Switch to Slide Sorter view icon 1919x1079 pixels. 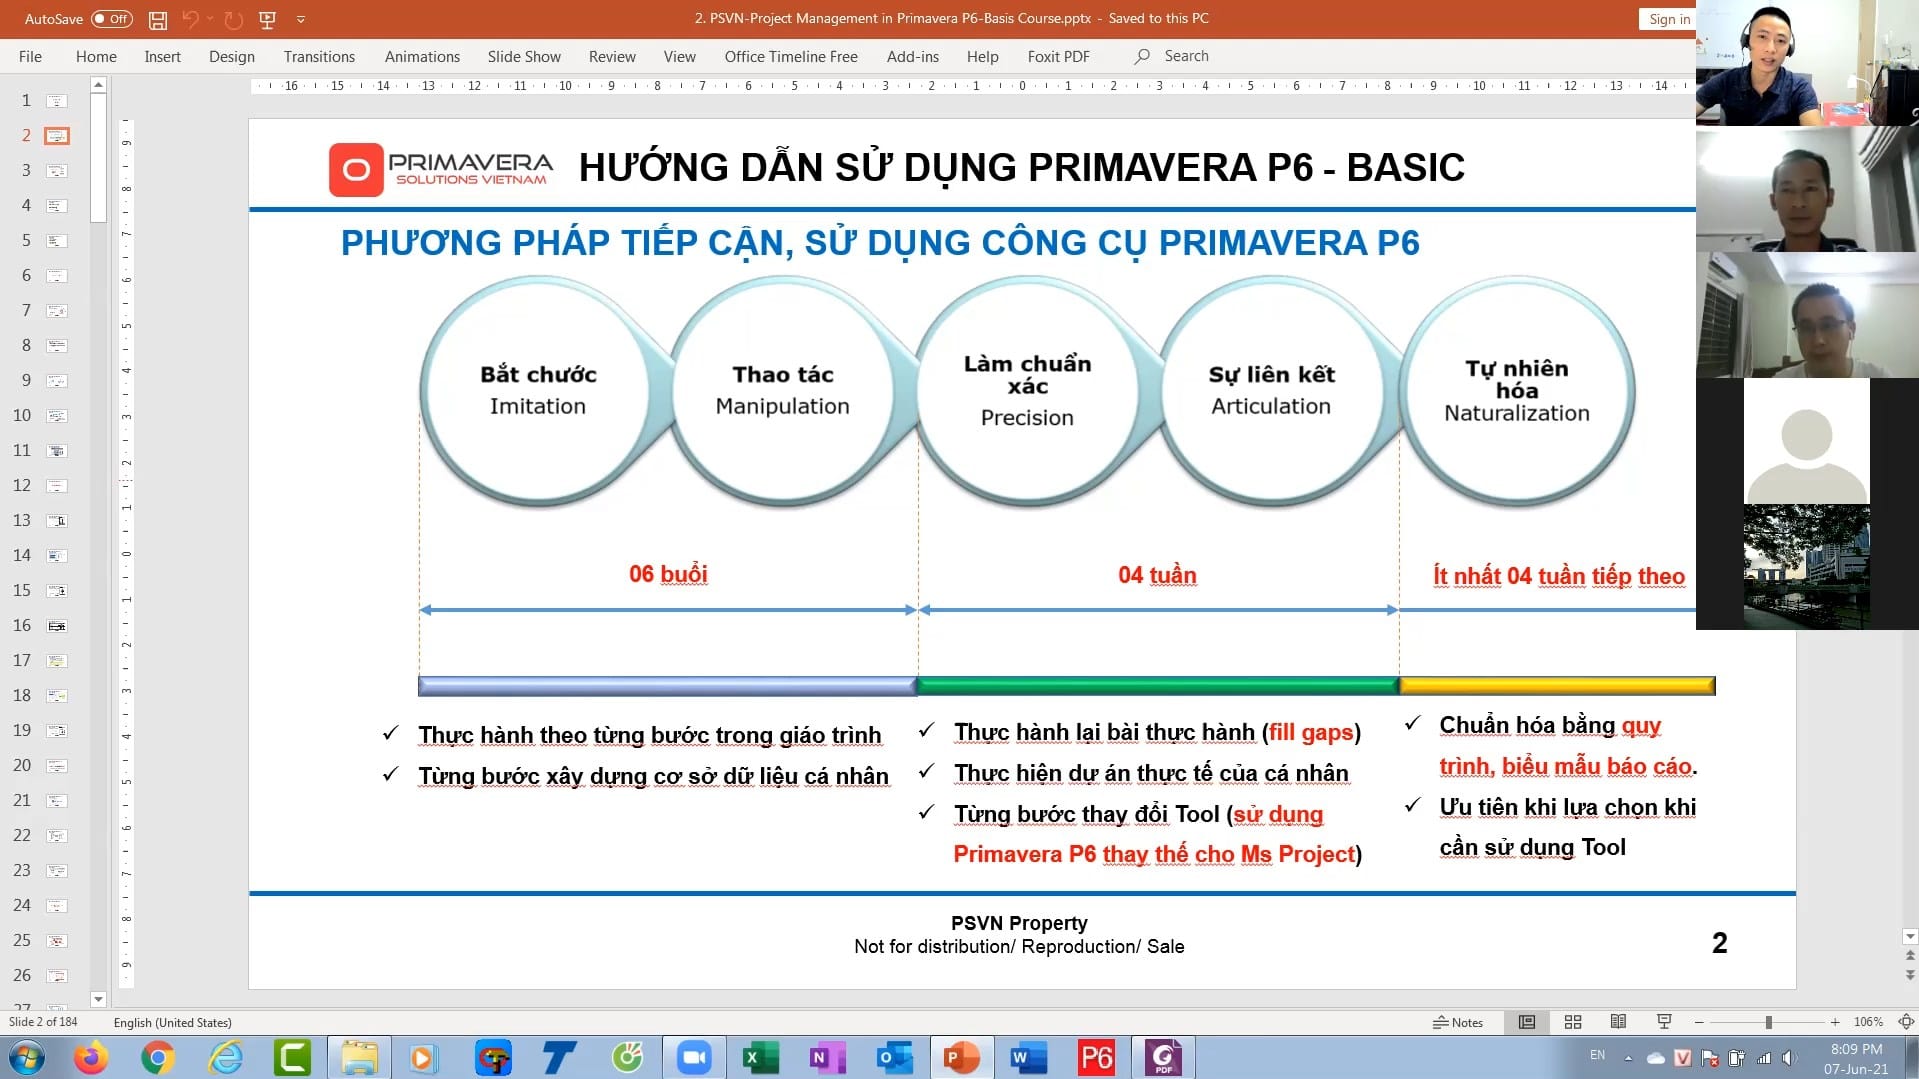click(1573, 1022)
